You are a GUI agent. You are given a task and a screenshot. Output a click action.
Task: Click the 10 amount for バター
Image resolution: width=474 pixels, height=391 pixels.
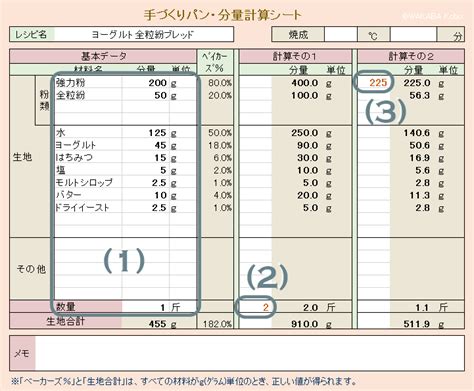[x=146, y=195]
